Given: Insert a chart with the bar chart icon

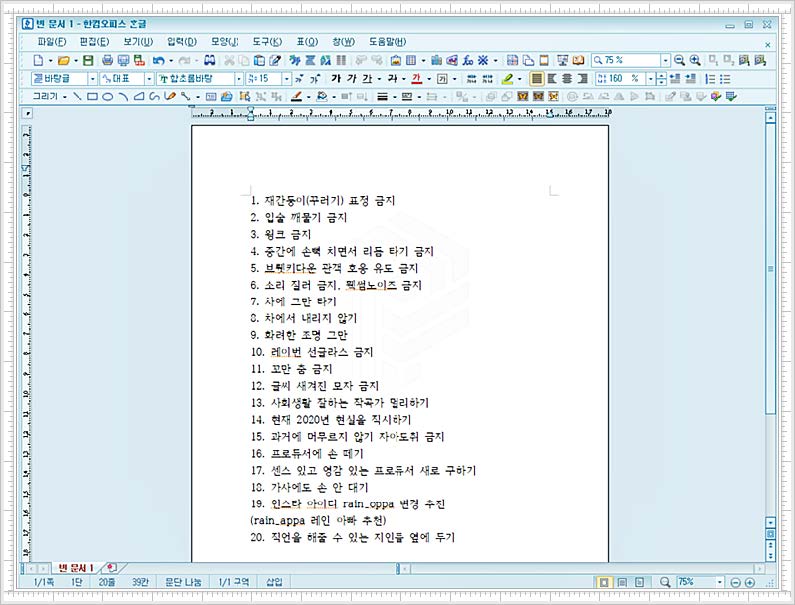Looking at the screenshot, I should (436, 60).
